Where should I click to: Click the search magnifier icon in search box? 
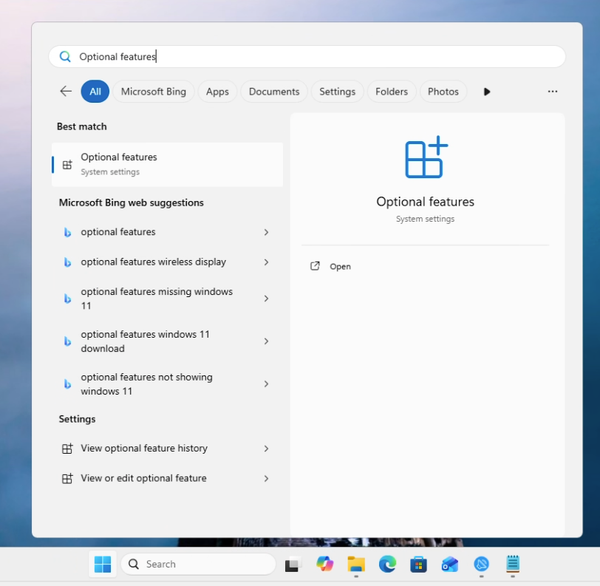coord(65,57)
